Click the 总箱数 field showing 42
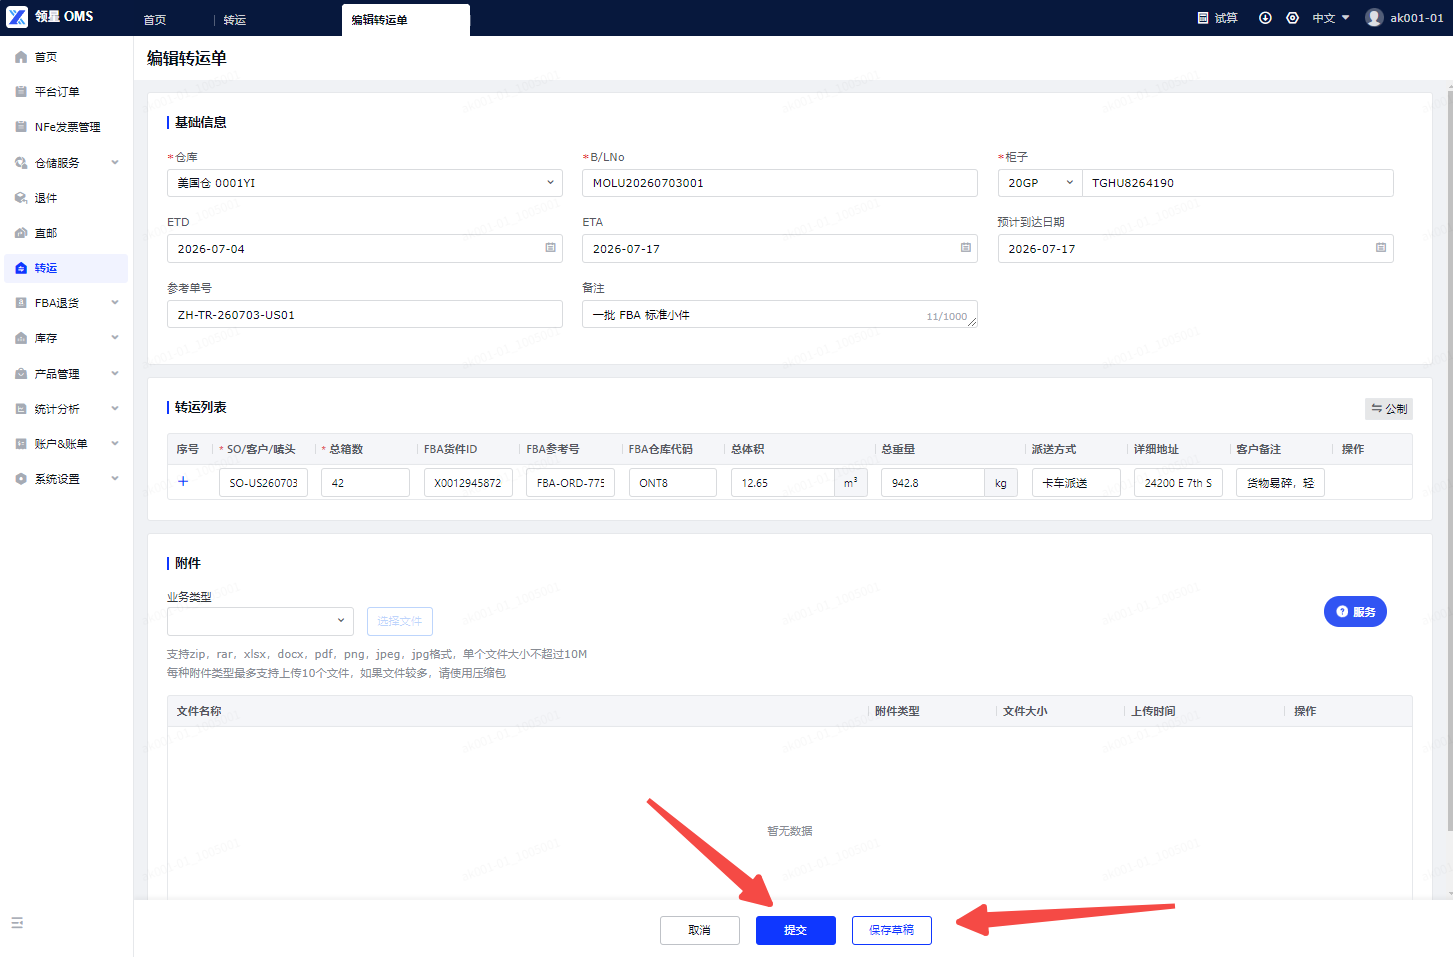Screen dimensions: 1453x957 (x=365, y=483)
